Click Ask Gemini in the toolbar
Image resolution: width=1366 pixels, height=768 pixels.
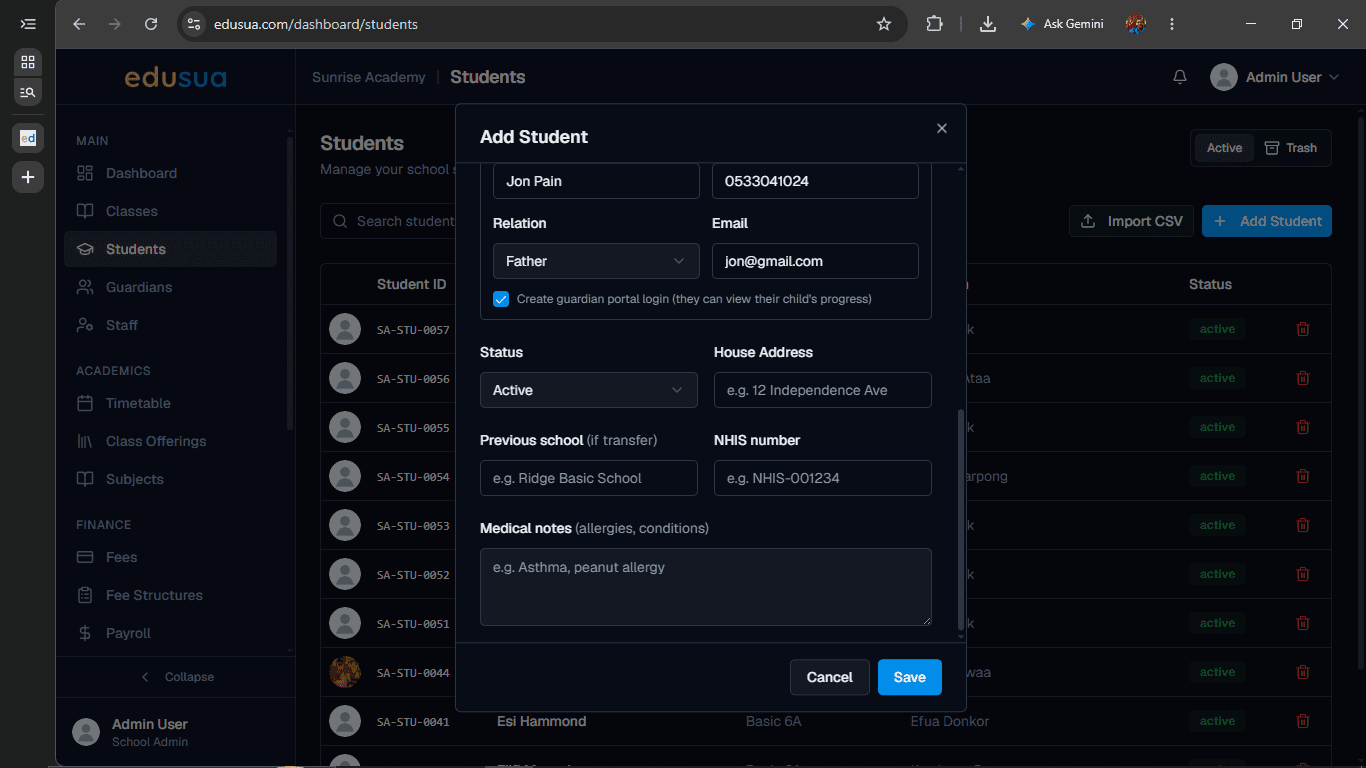(x=1061, y=24)
